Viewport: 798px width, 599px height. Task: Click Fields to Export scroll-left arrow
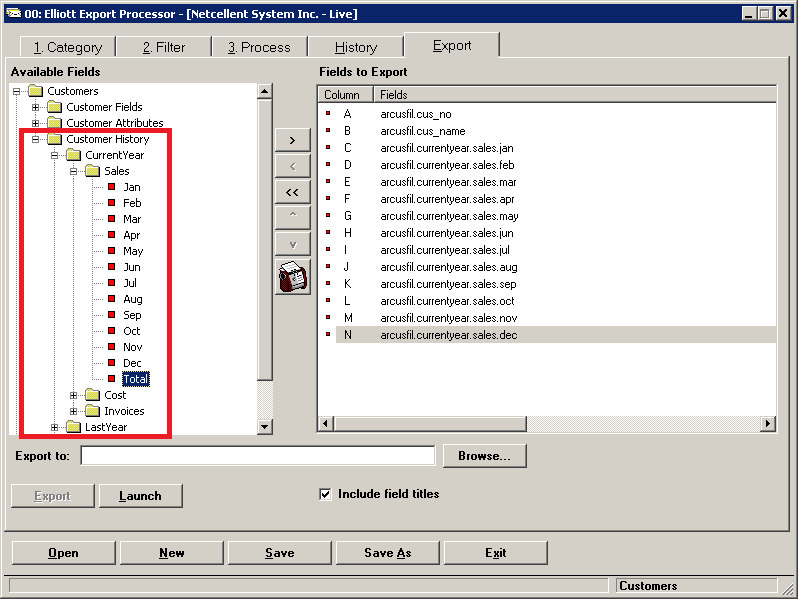326,423
